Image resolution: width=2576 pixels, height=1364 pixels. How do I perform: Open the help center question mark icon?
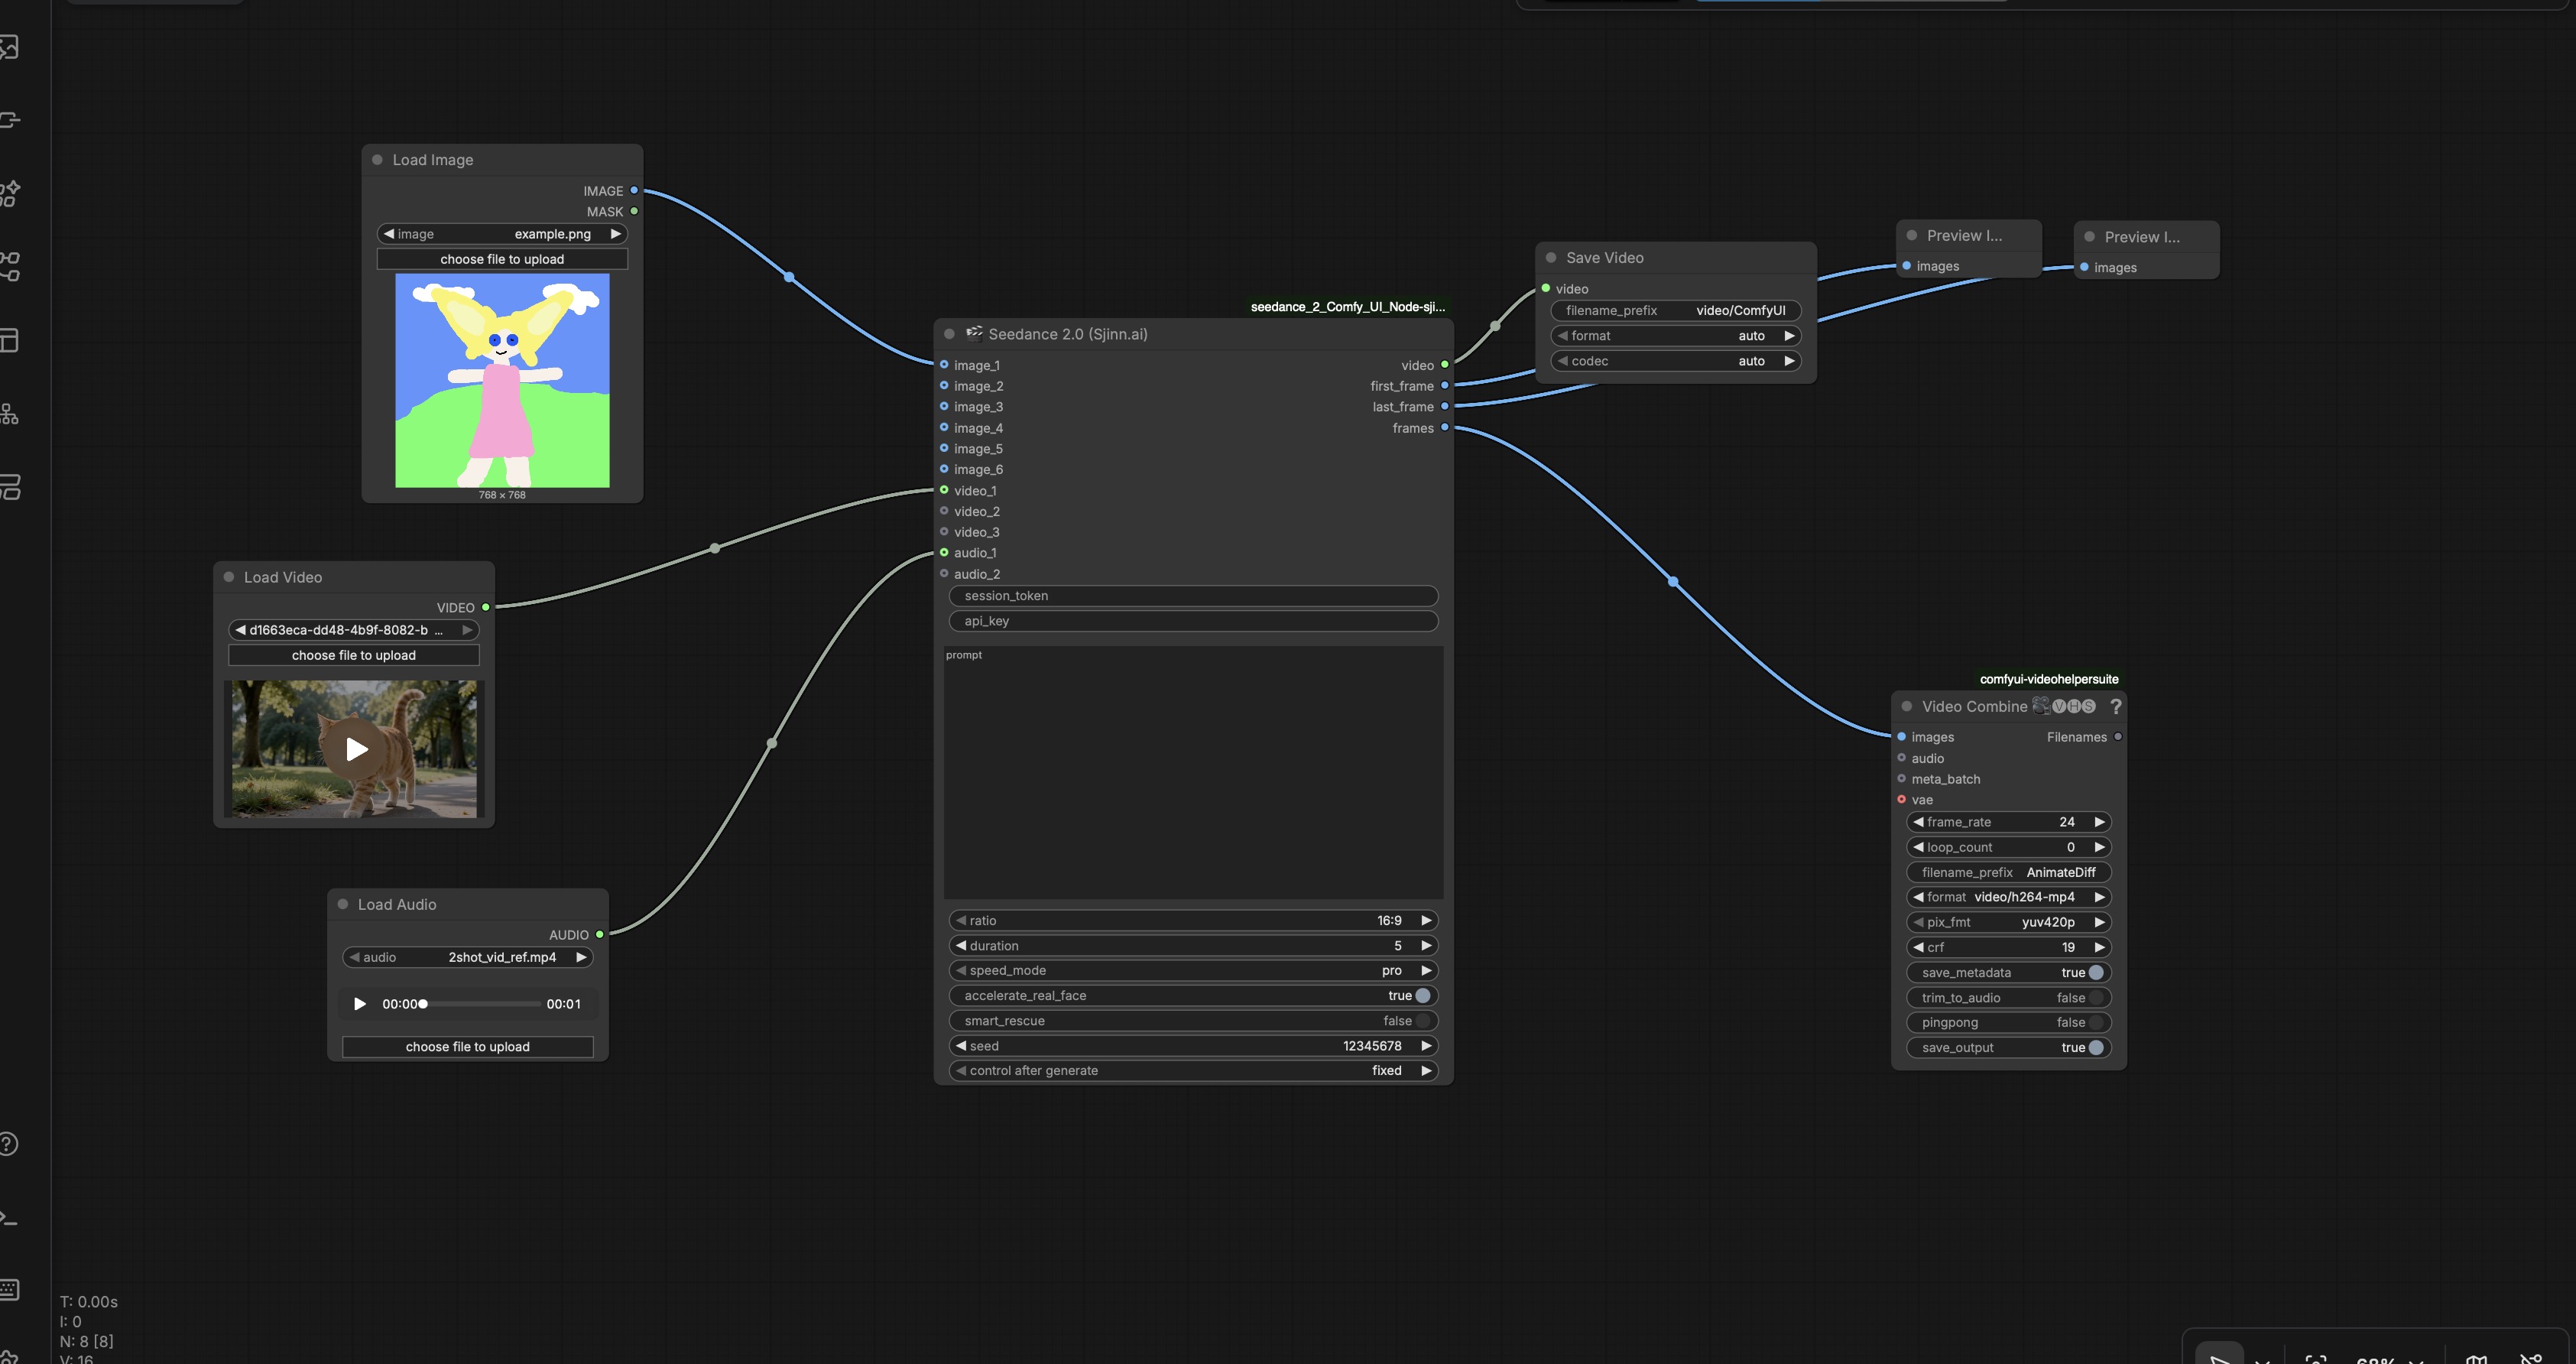8,1144
